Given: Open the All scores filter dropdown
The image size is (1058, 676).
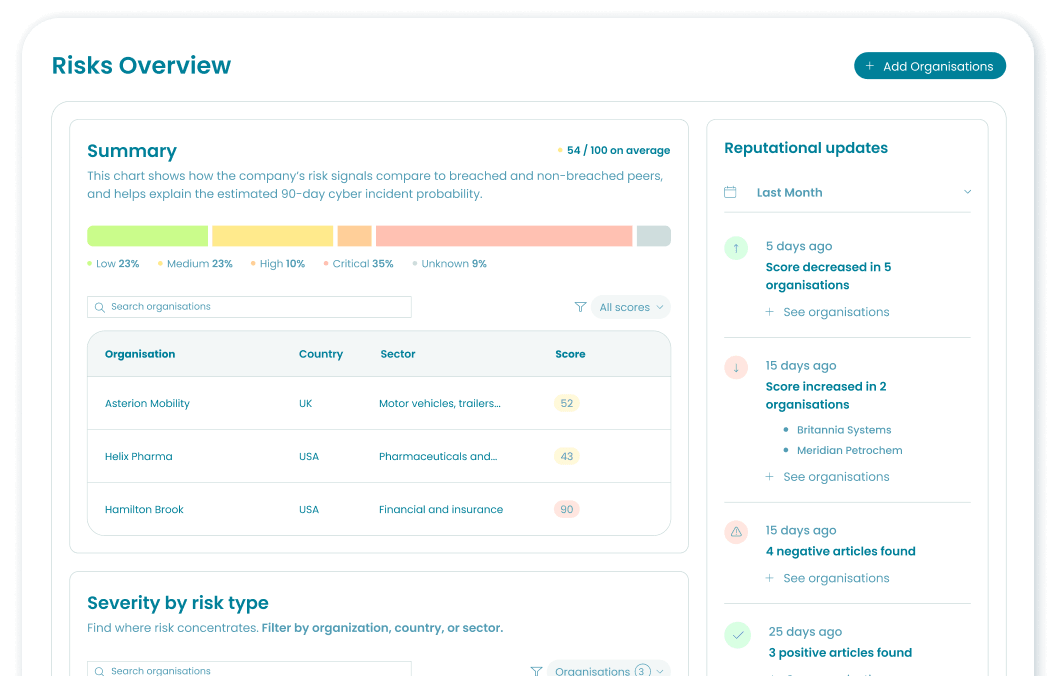Looking at the screenshot, I should point(630,307).
